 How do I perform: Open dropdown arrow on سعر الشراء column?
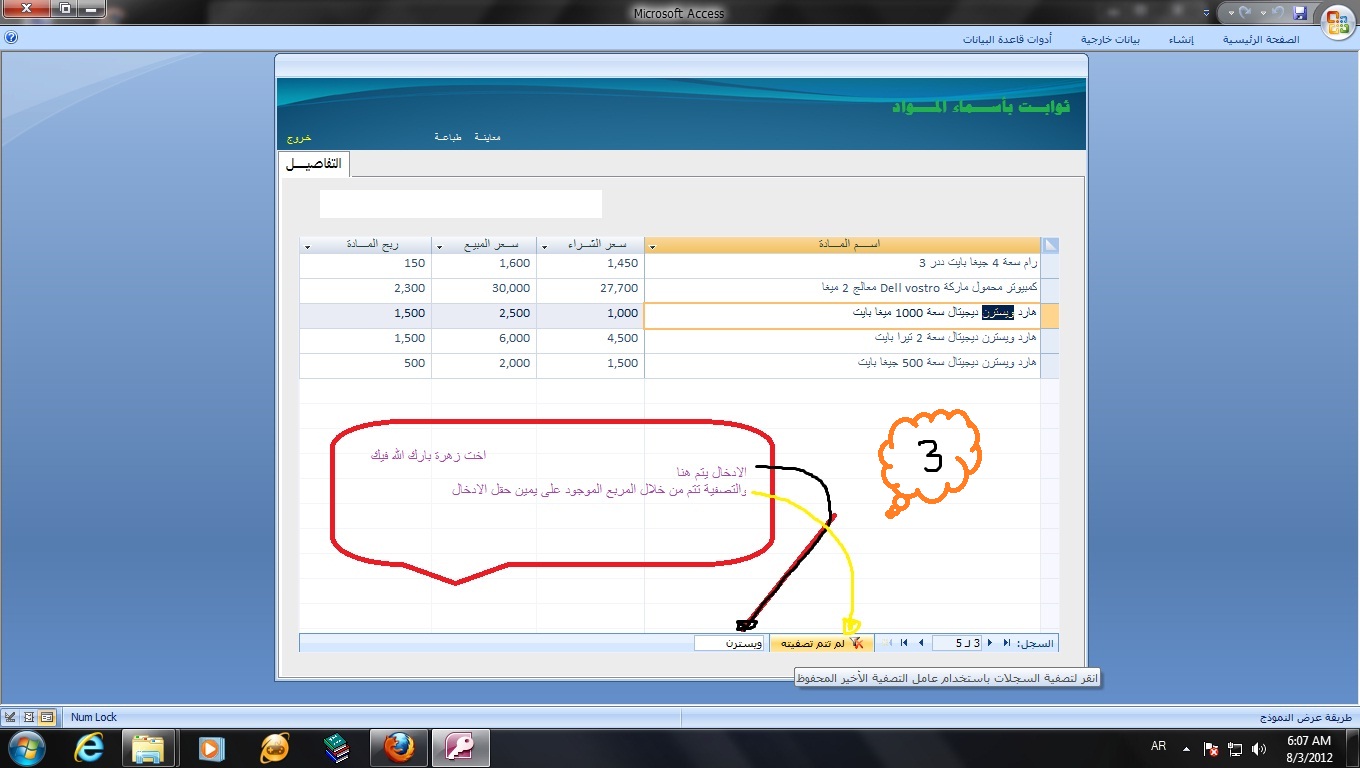(x=544, y=246)
